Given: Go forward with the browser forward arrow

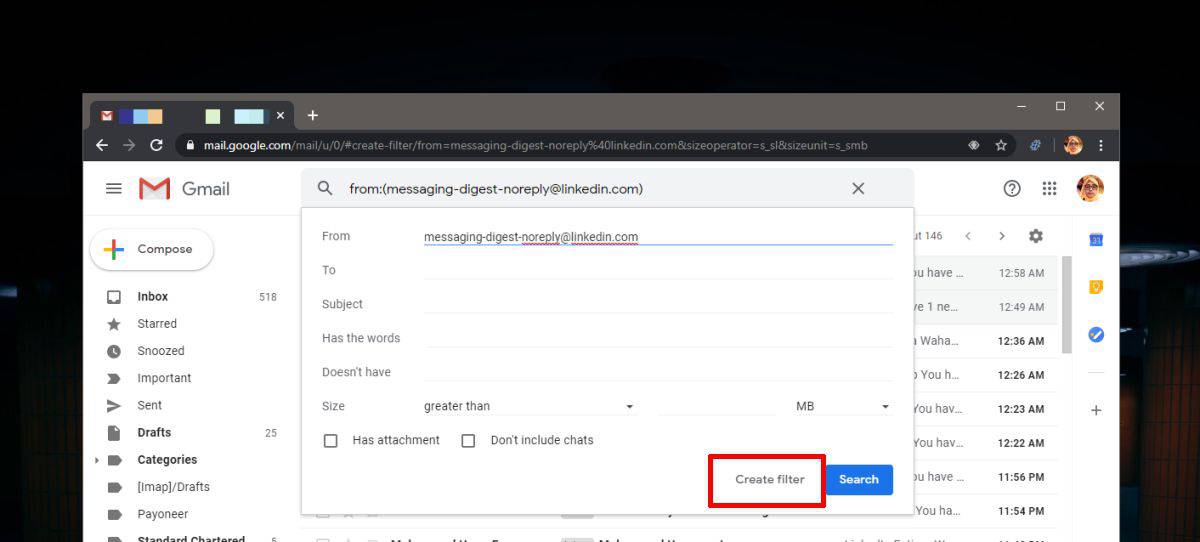Looking at the screenshot, I should coord(129,145).
